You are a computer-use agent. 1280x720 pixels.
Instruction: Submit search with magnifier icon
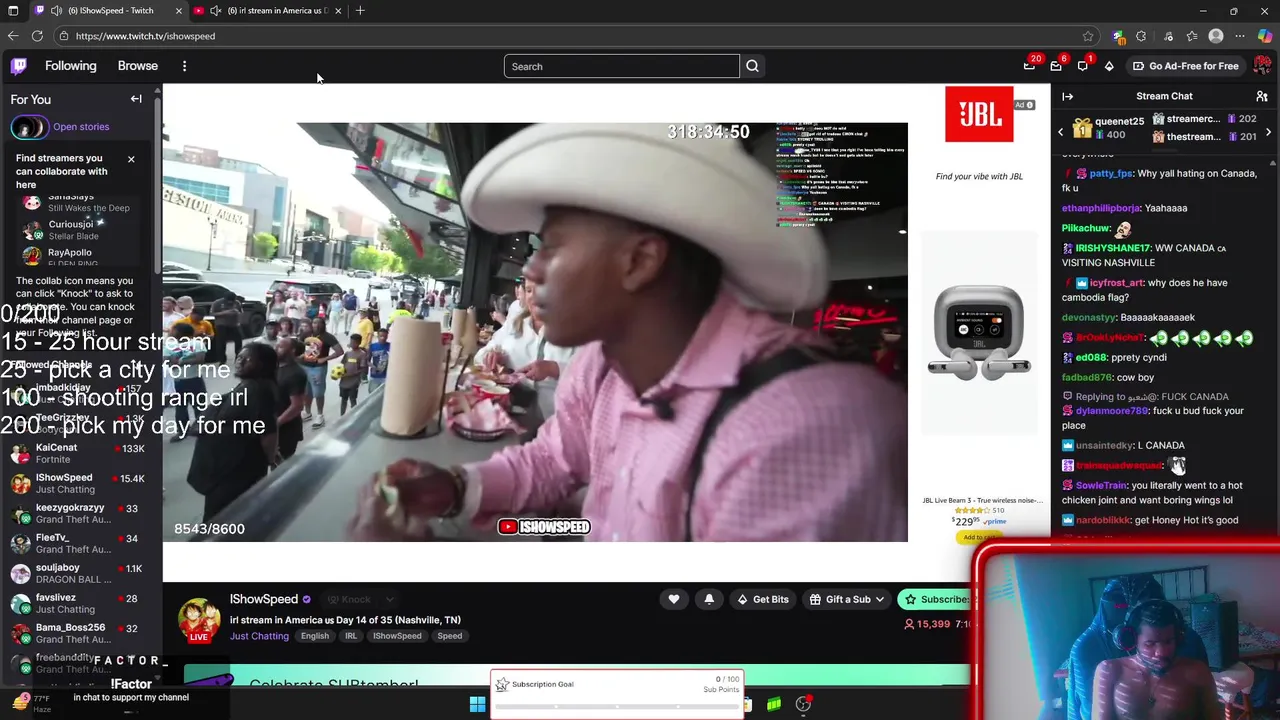point(752,66)
